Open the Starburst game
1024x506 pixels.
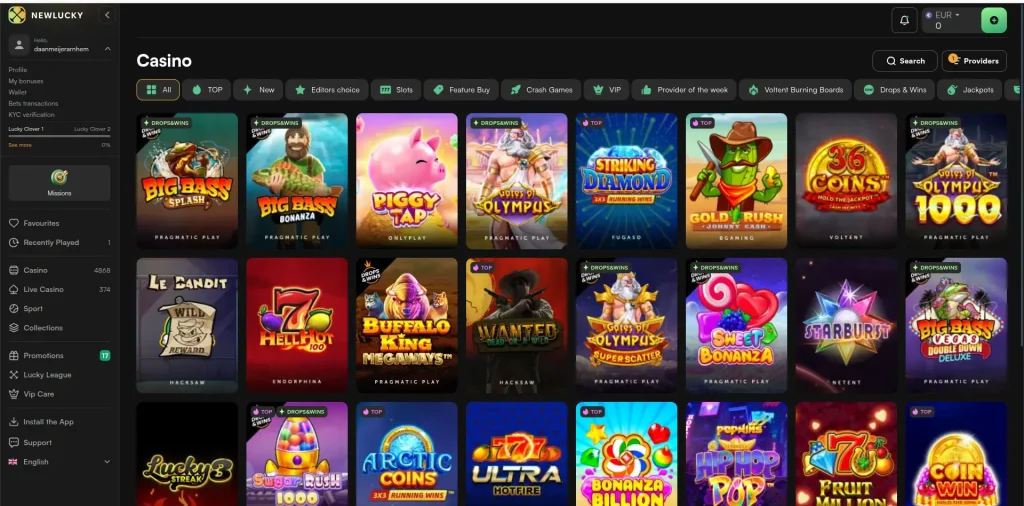(846, 325)
